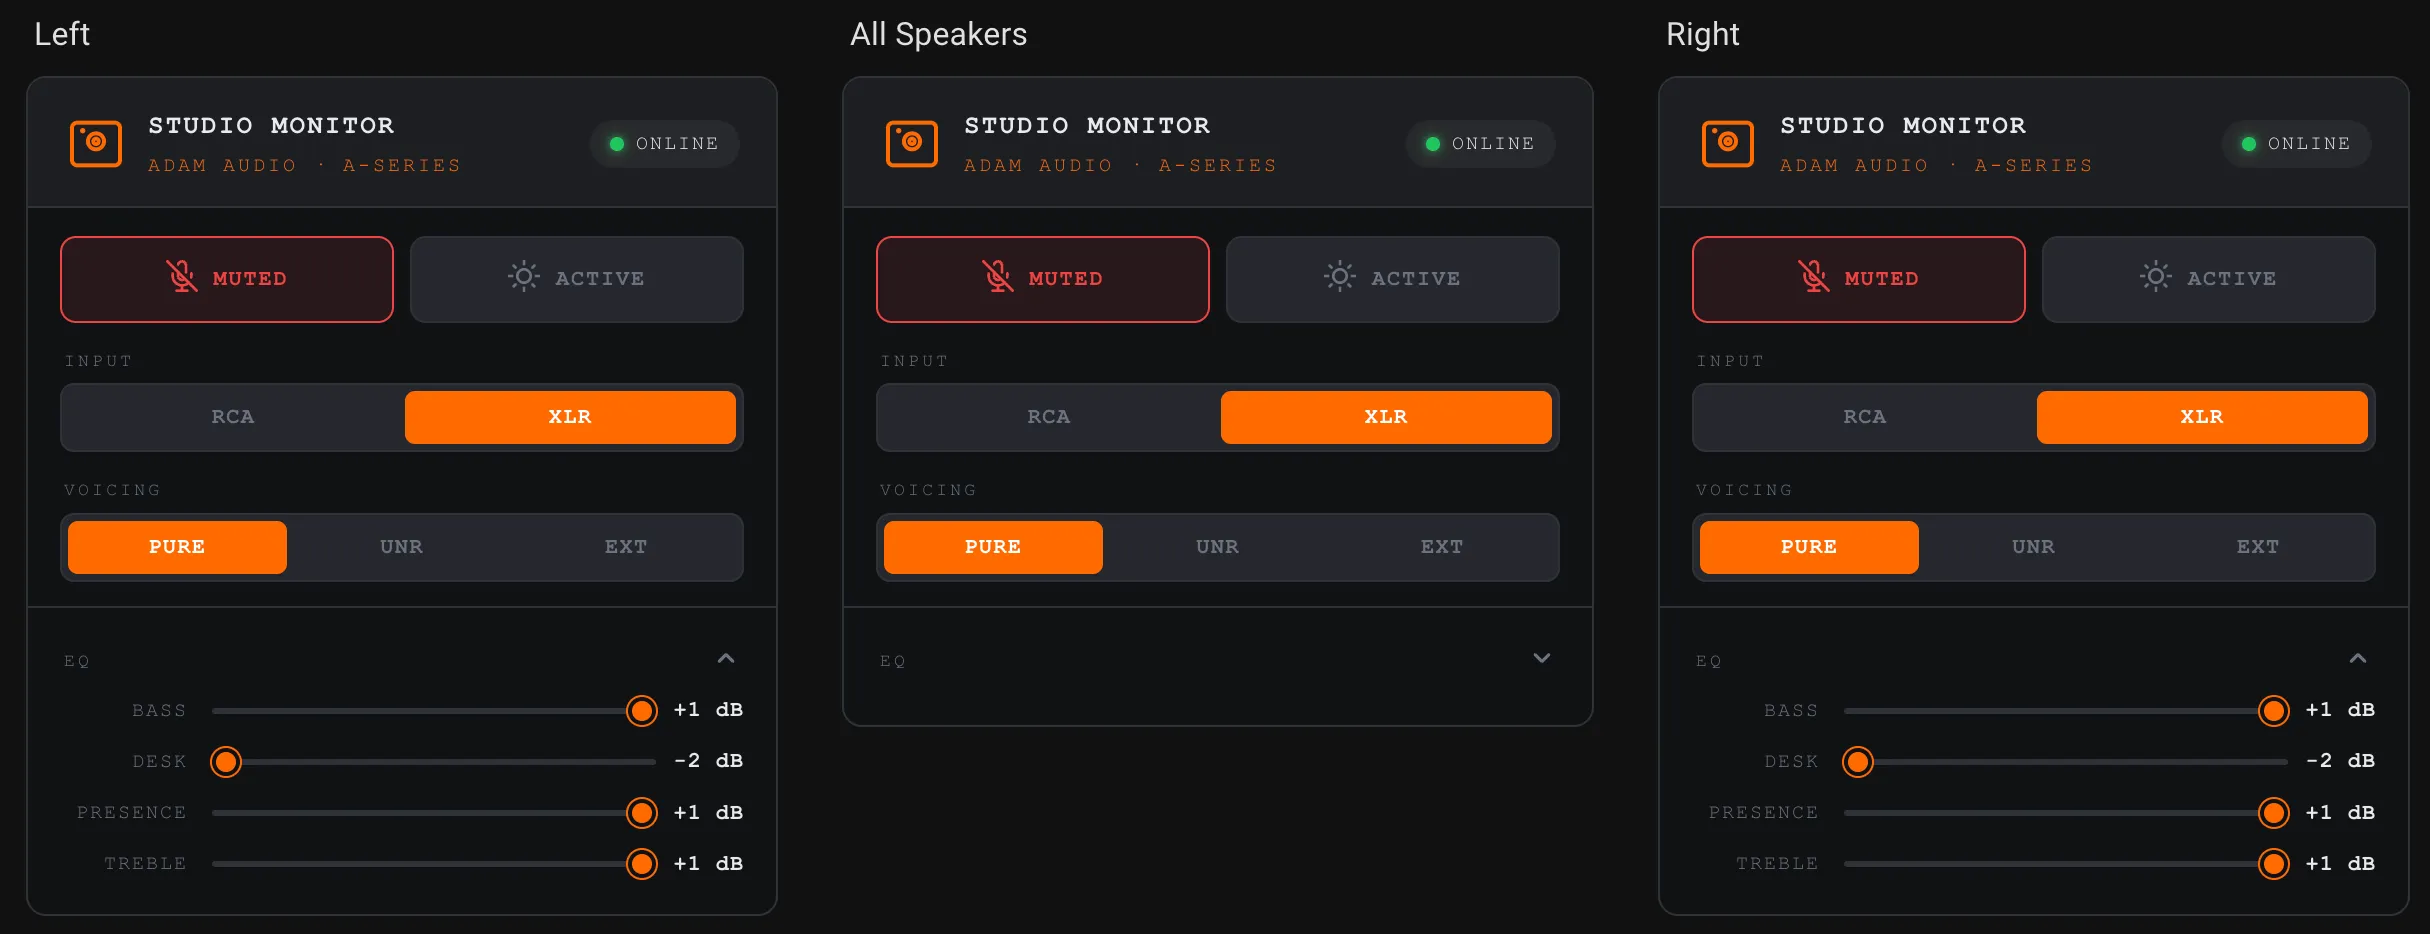Expand the EQ section for All Speakers
Image resolution: width=2430 pixels, height=934 pixels.
click(x=1541, y=658)
